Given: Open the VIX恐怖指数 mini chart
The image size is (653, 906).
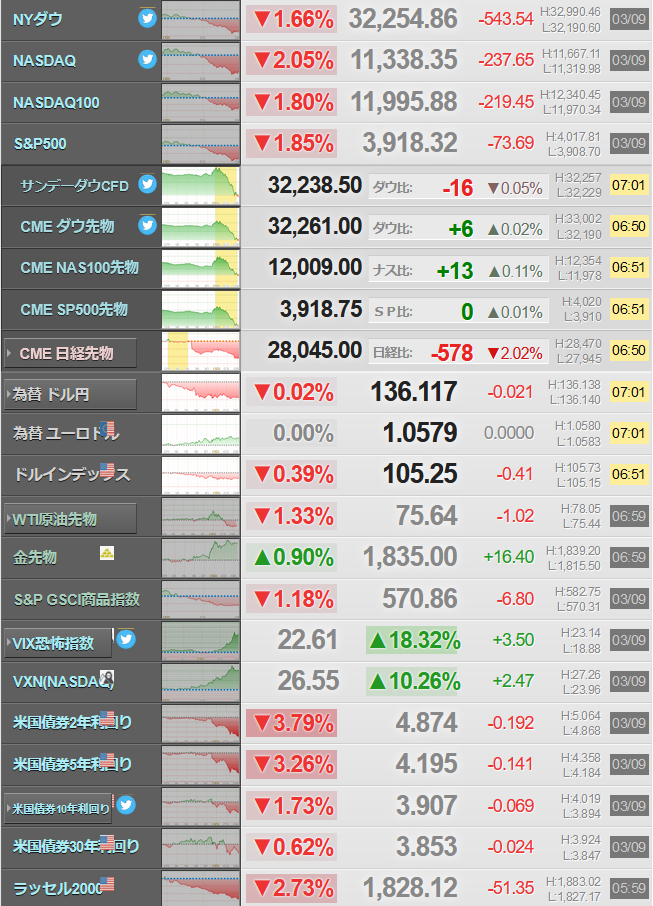Looking at the screenshot, I should point(201,640).
